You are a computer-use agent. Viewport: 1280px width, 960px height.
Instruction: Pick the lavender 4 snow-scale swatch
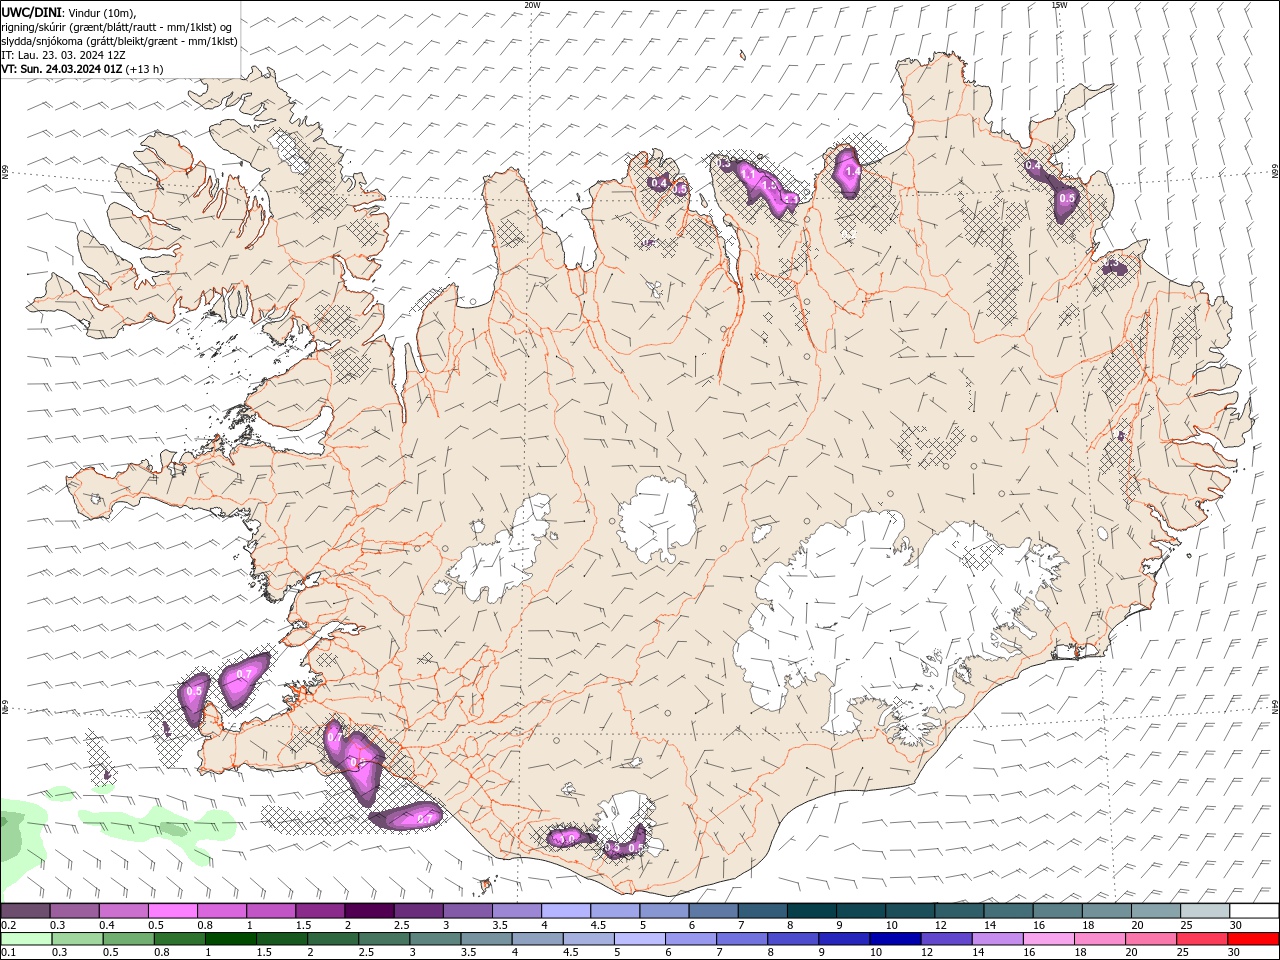coord(565,911)
